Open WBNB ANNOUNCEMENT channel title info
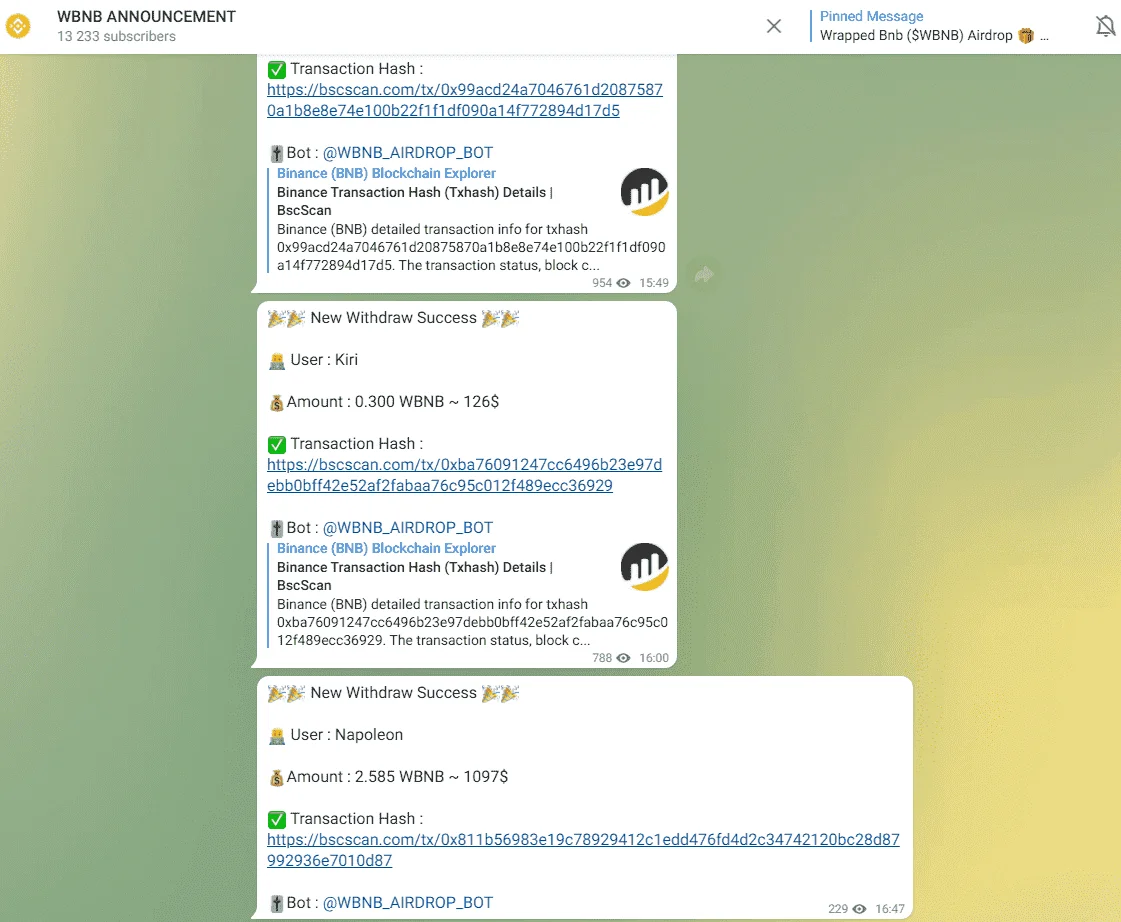The width and height of the screenshot is (1121, 922). click(x=147, y=16)
